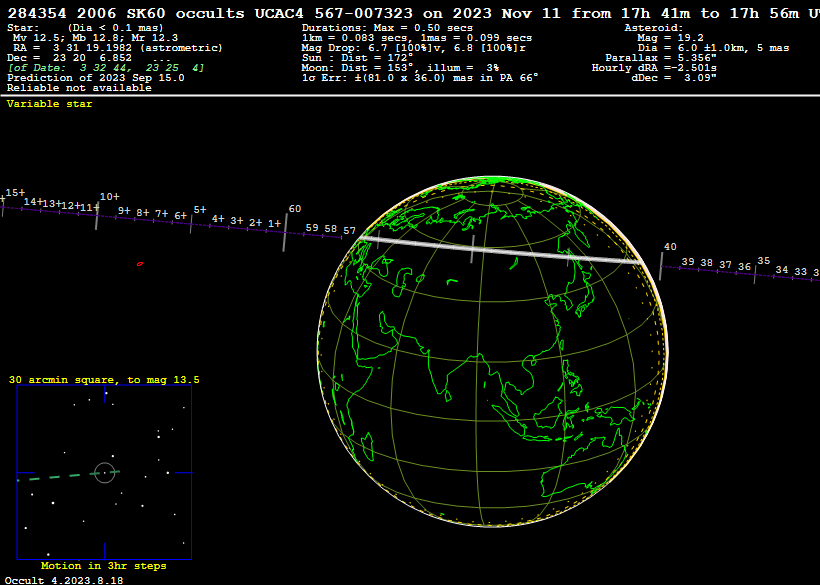The width and height of the screenshot is (820, 585).
Task: Select the '6+' minute marker
Action: (x=180, y=215)
